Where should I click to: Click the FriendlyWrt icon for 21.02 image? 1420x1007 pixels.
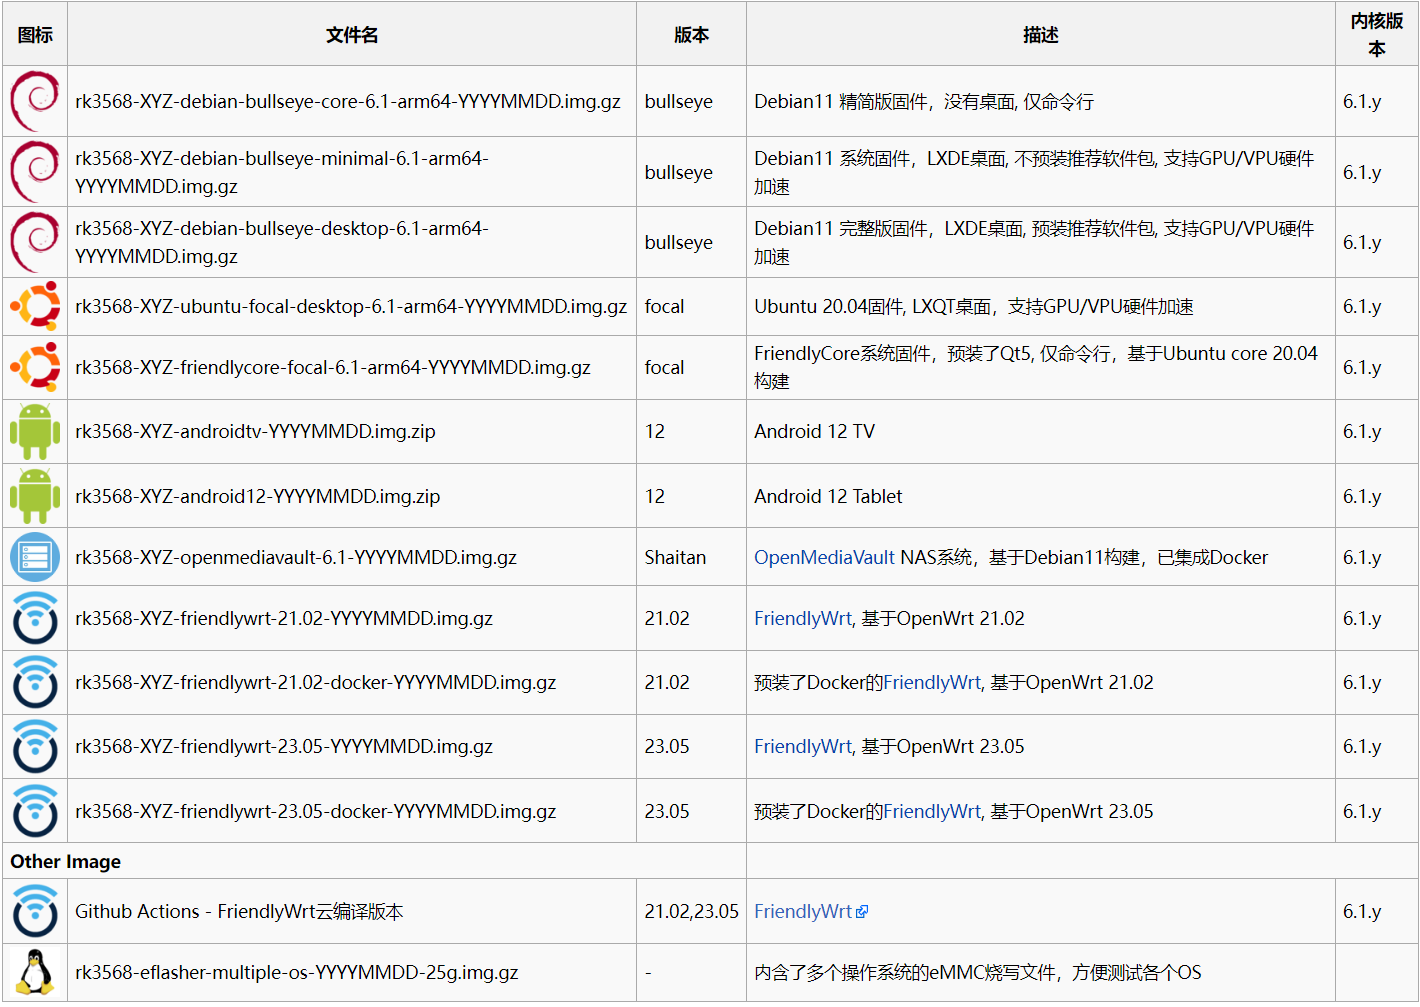tap(35, 618)
